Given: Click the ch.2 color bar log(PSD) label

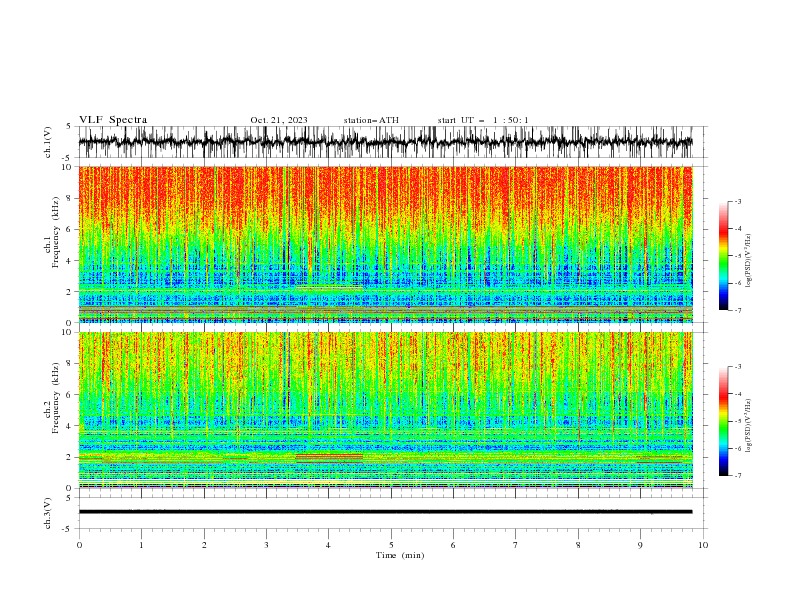Looking at the screenshot, I should pyautogui.click(x=748, y=426).
